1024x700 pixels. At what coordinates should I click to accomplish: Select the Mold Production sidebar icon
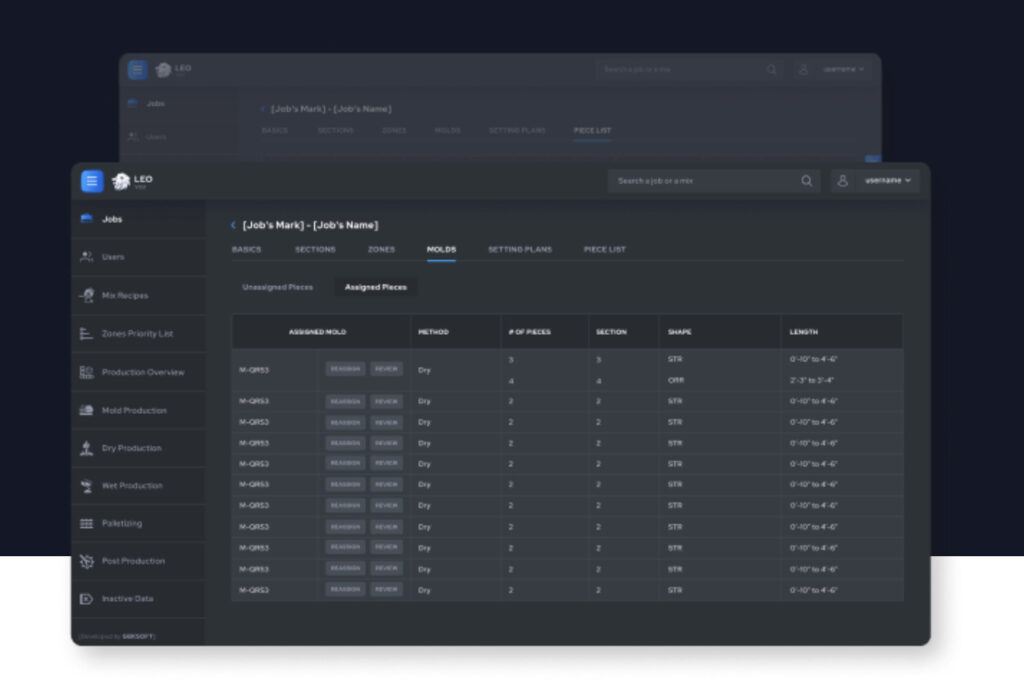(x=88, y=410)
